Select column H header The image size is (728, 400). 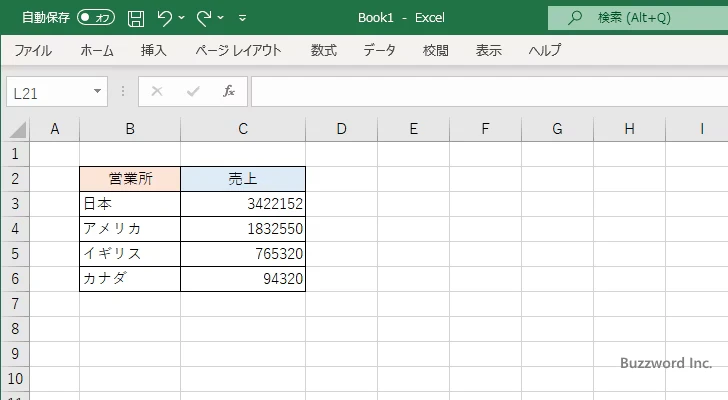[x=629, y=129]
